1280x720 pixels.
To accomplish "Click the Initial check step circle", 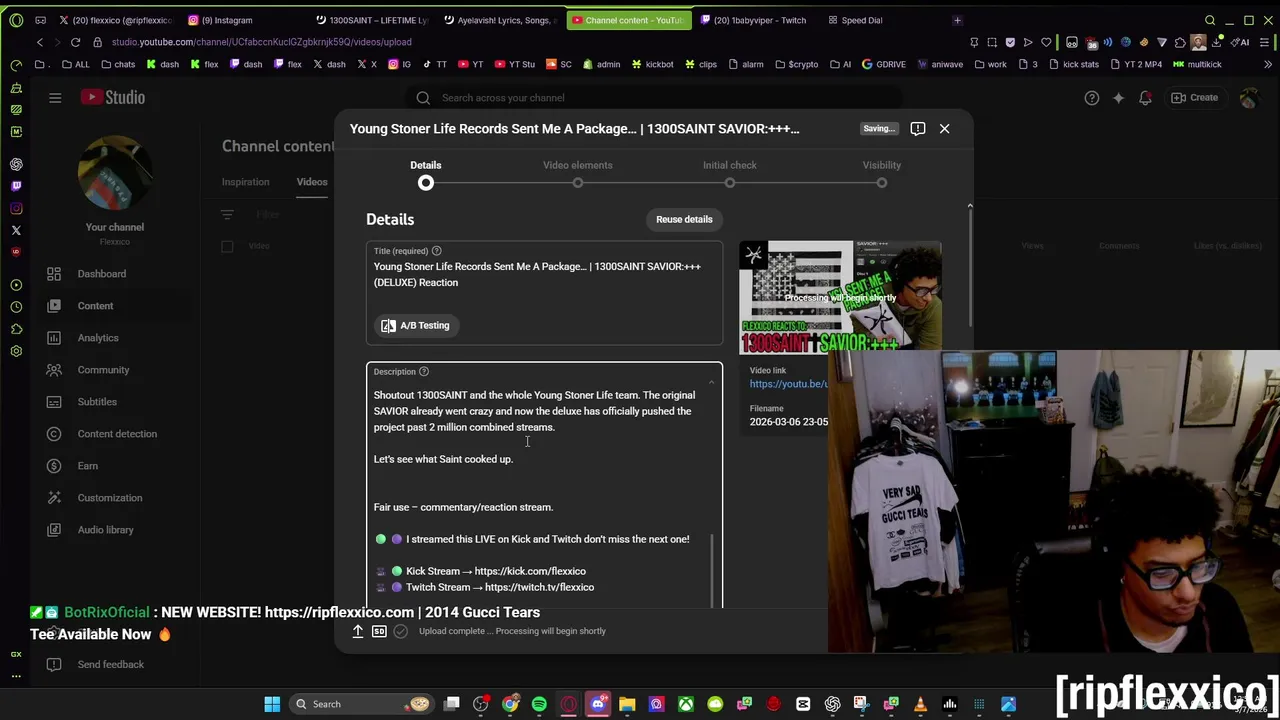I will (x=729, y=183).
